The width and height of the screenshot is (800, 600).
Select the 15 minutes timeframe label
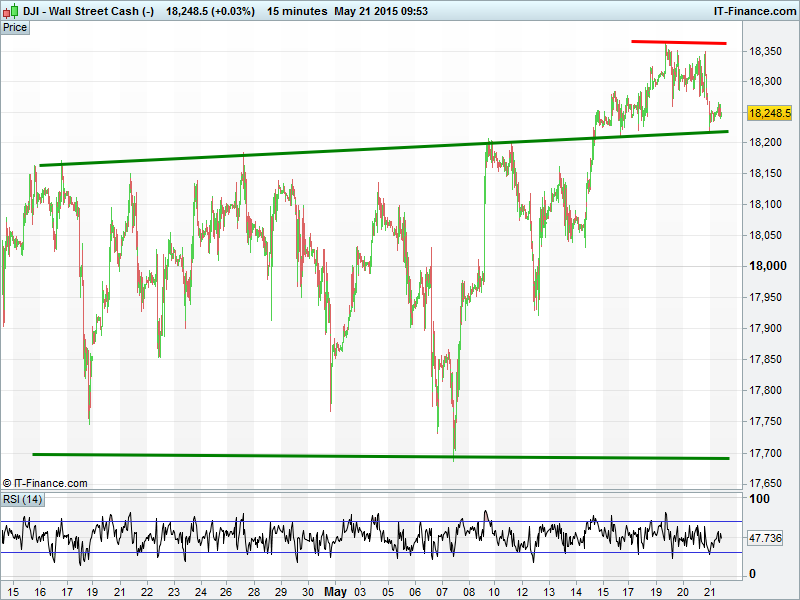pos(297,11)
